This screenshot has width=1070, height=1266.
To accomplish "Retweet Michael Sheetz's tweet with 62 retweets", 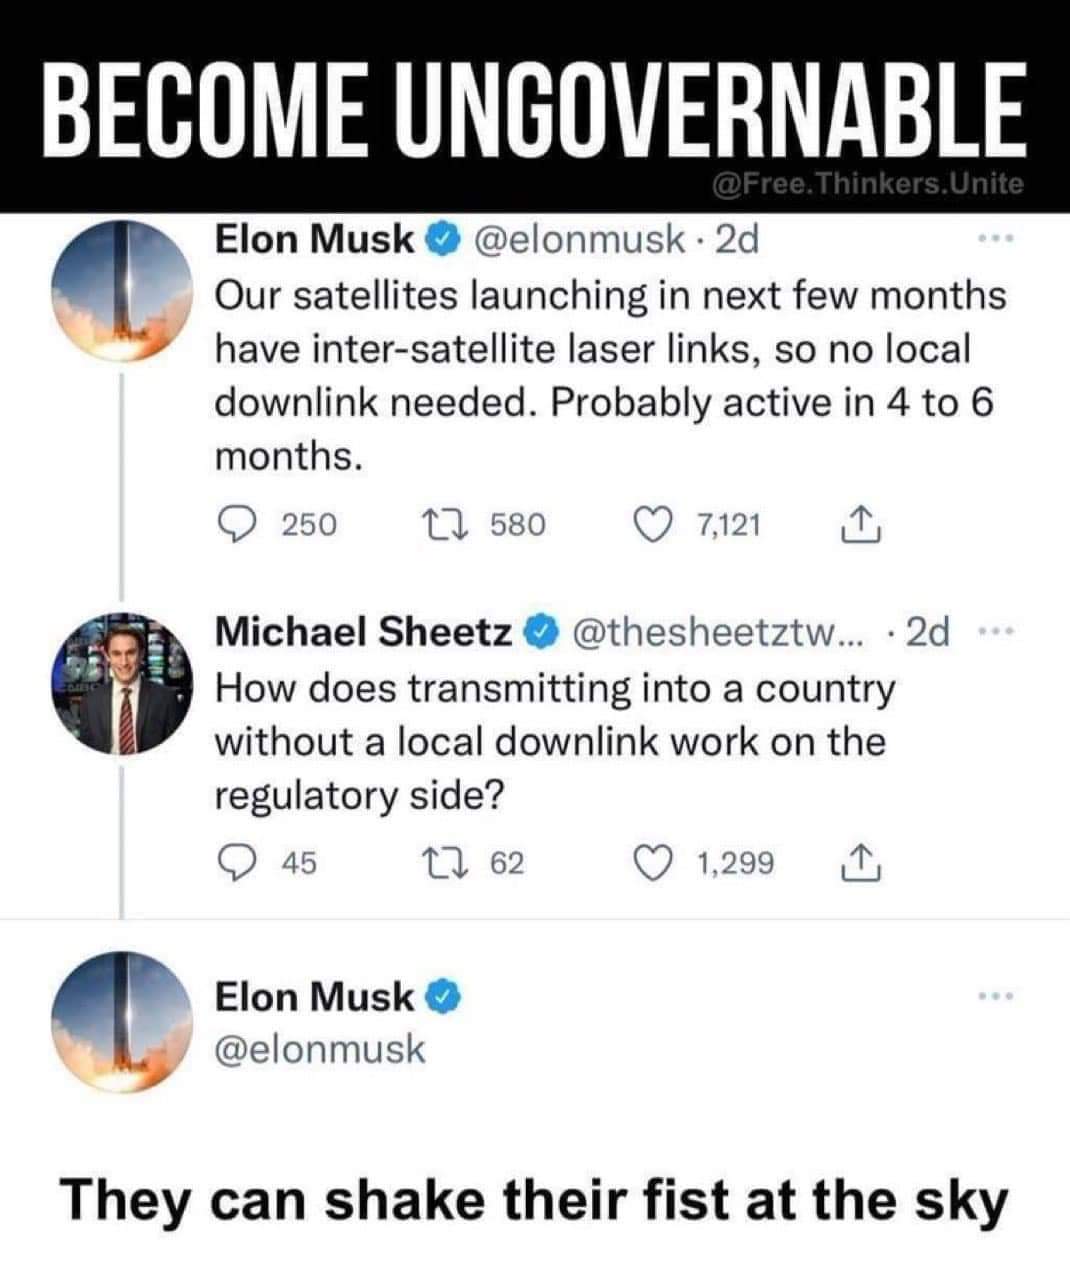I will pos(465,863).
